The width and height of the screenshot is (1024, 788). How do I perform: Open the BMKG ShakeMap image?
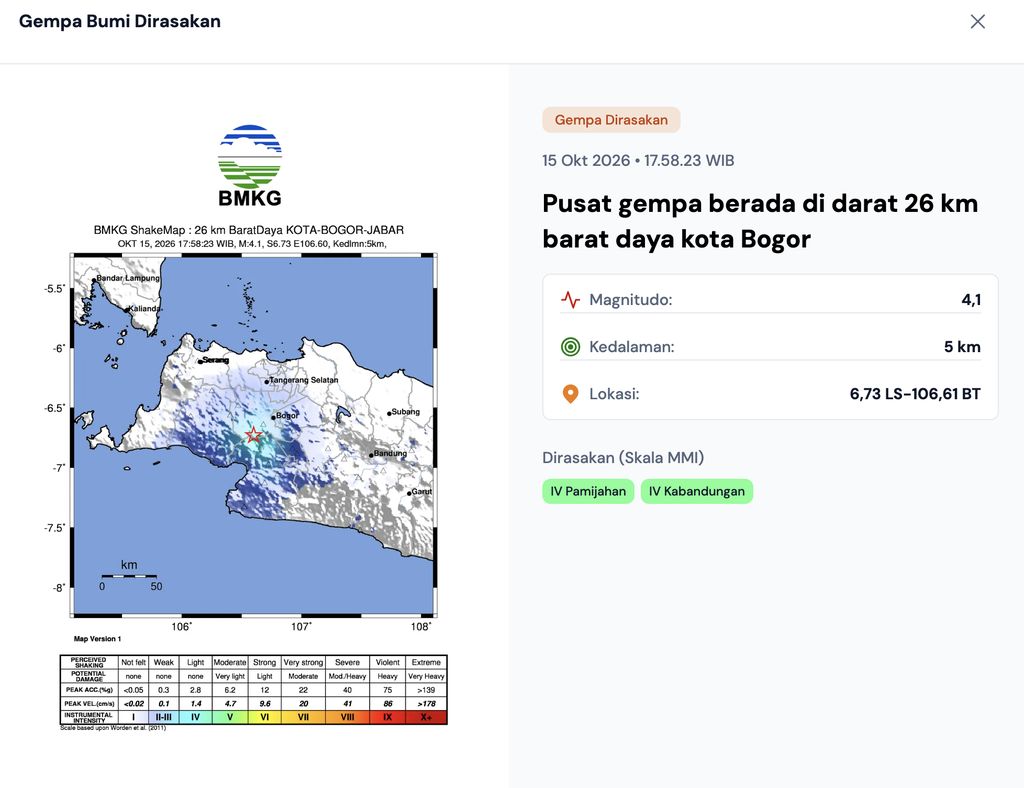click(253, 428)
